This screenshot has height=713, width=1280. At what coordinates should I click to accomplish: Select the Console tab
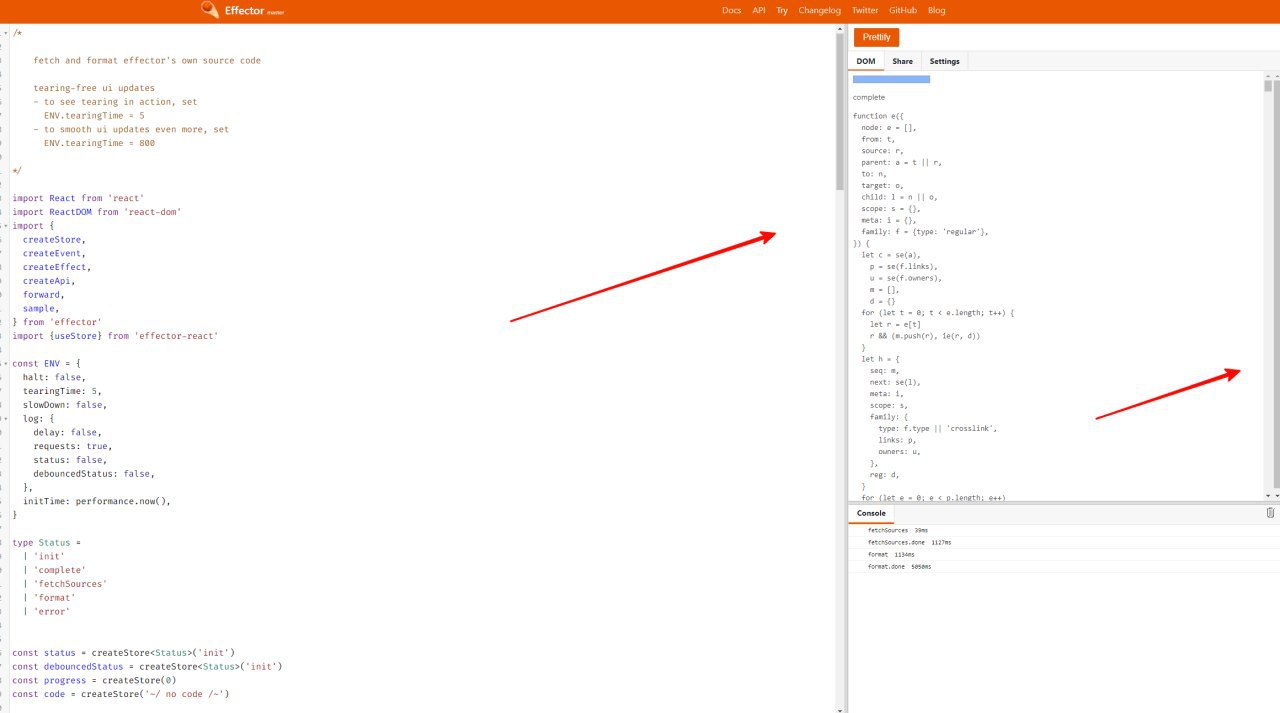coord(871,513)
